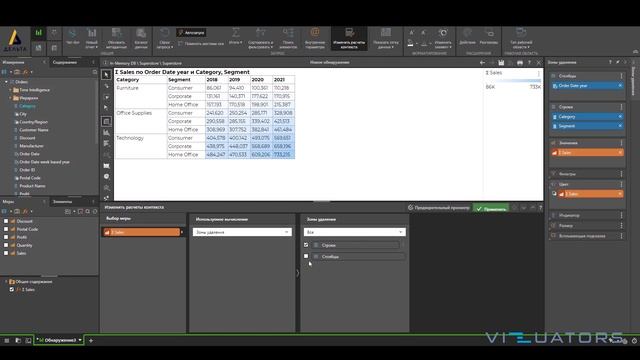This screenshot has height=360, width=640.
Task: Check the Столбцы checkbox in Зоны удаления
Action: click(306, 256)
